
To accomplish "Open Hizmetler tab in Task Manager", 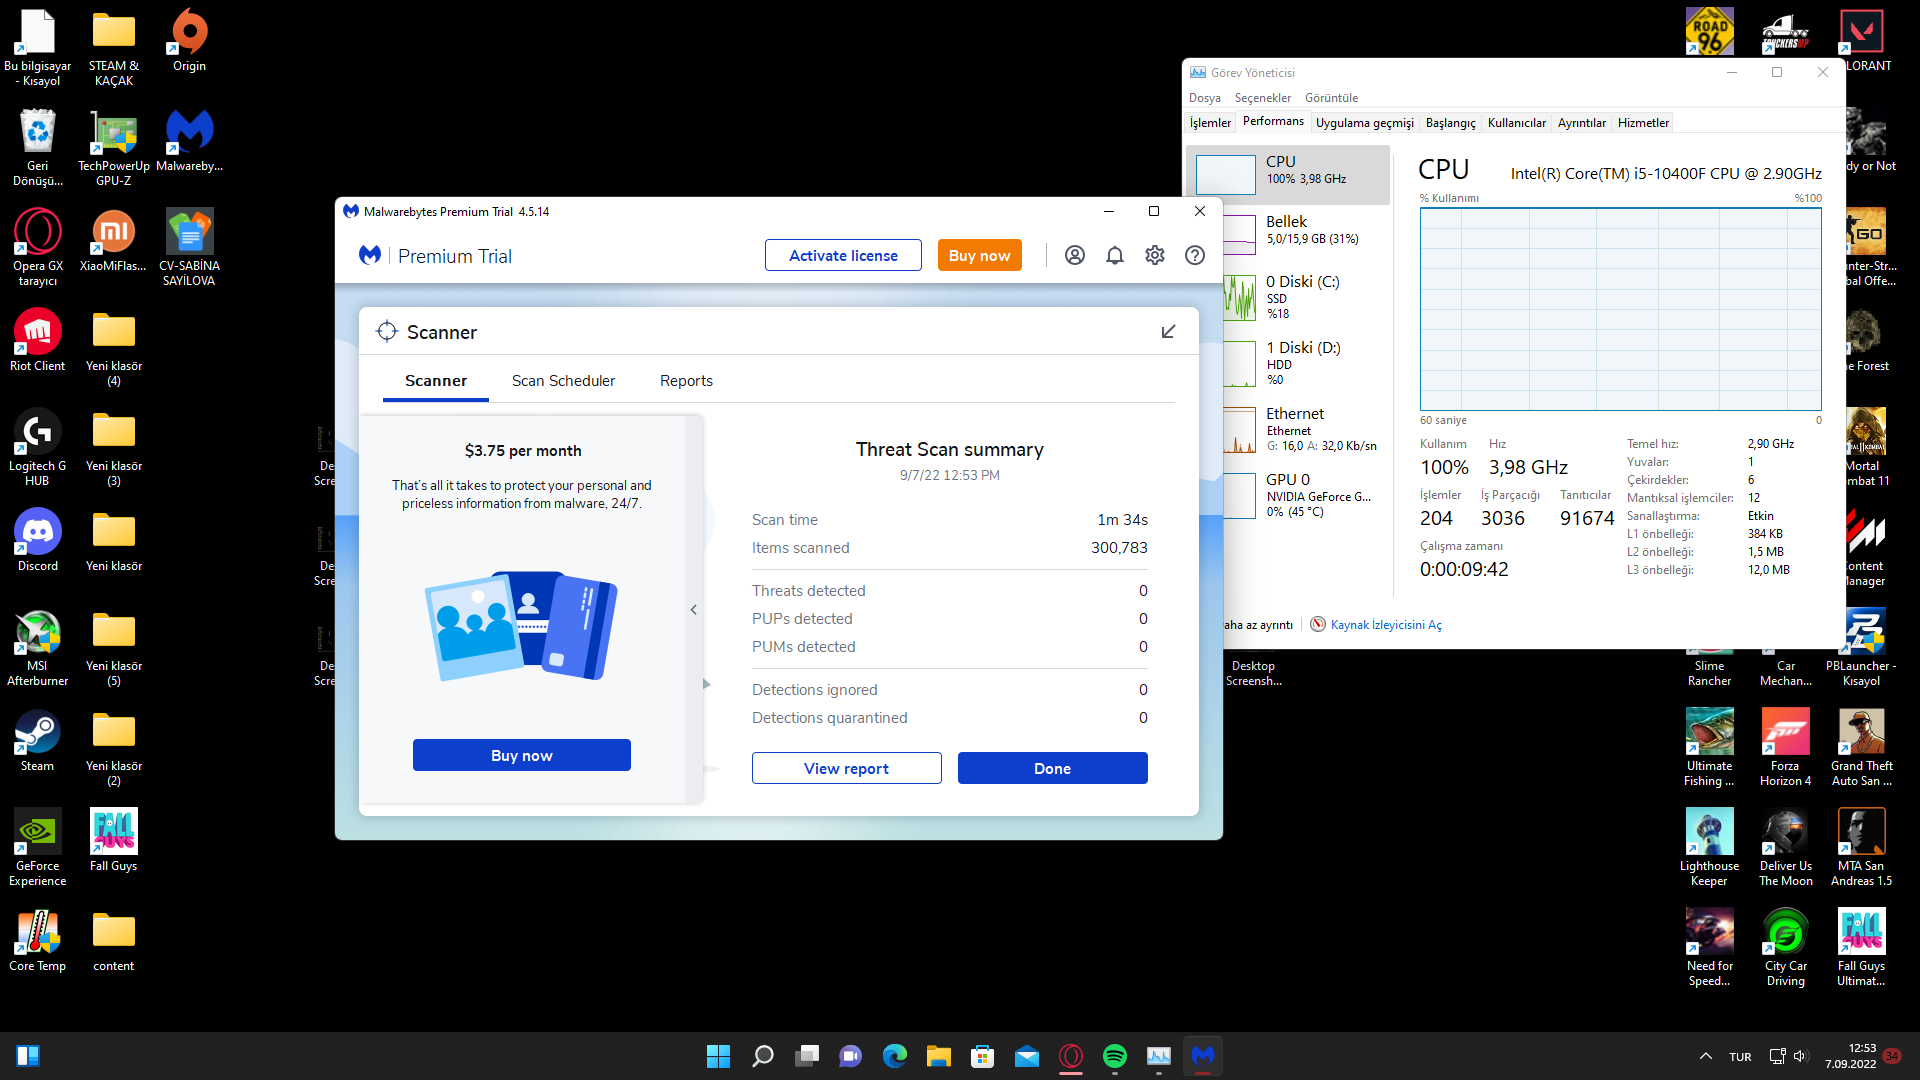I will coord(1643,123).
